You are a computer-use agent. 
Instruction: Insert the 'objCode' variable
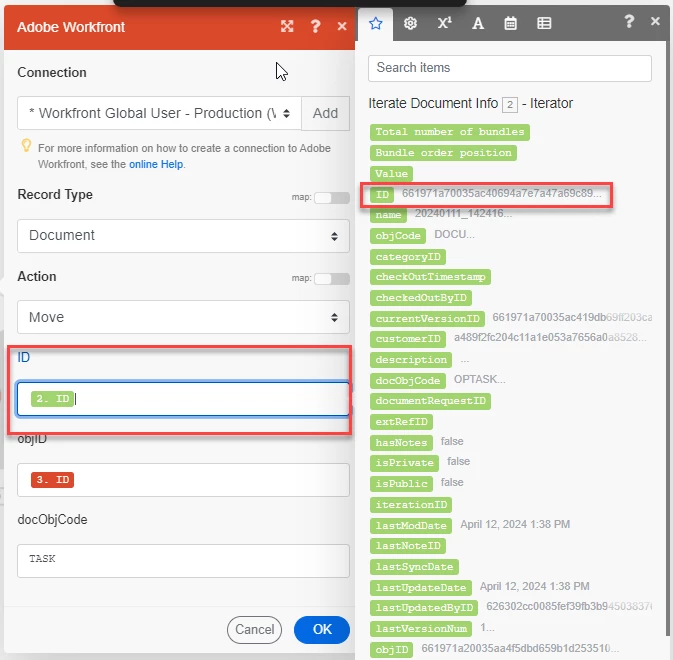point(398,236)
